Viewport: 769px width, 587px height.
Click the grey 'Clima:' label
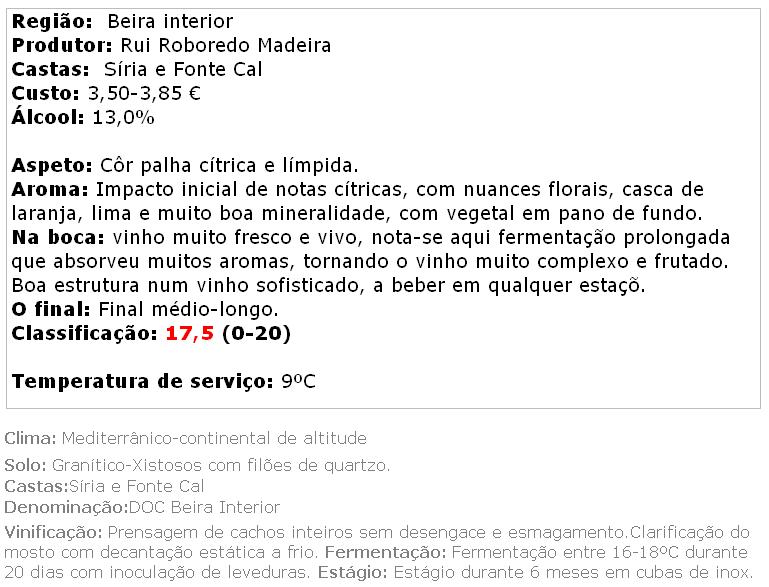coord(31,438)
